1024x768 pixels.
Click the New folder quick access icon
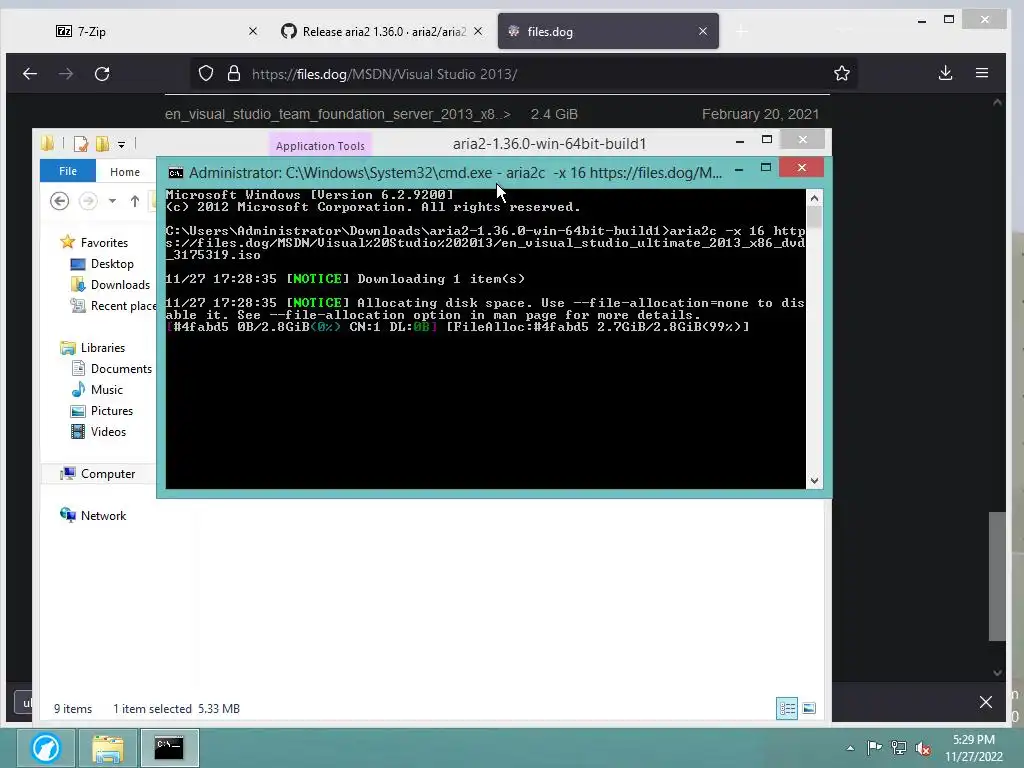click(103, 144)
